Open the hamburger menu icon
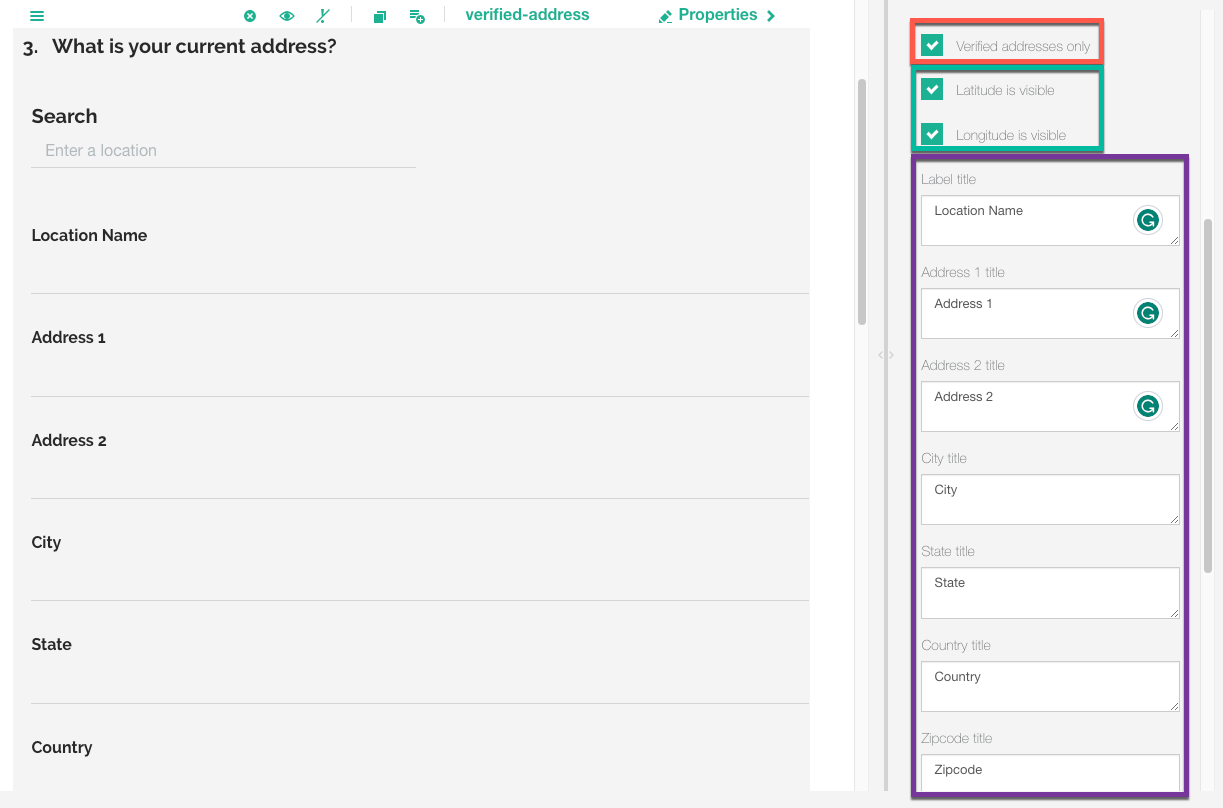Viewport: 1223px width, 808px height. click(x=37, y=16)
